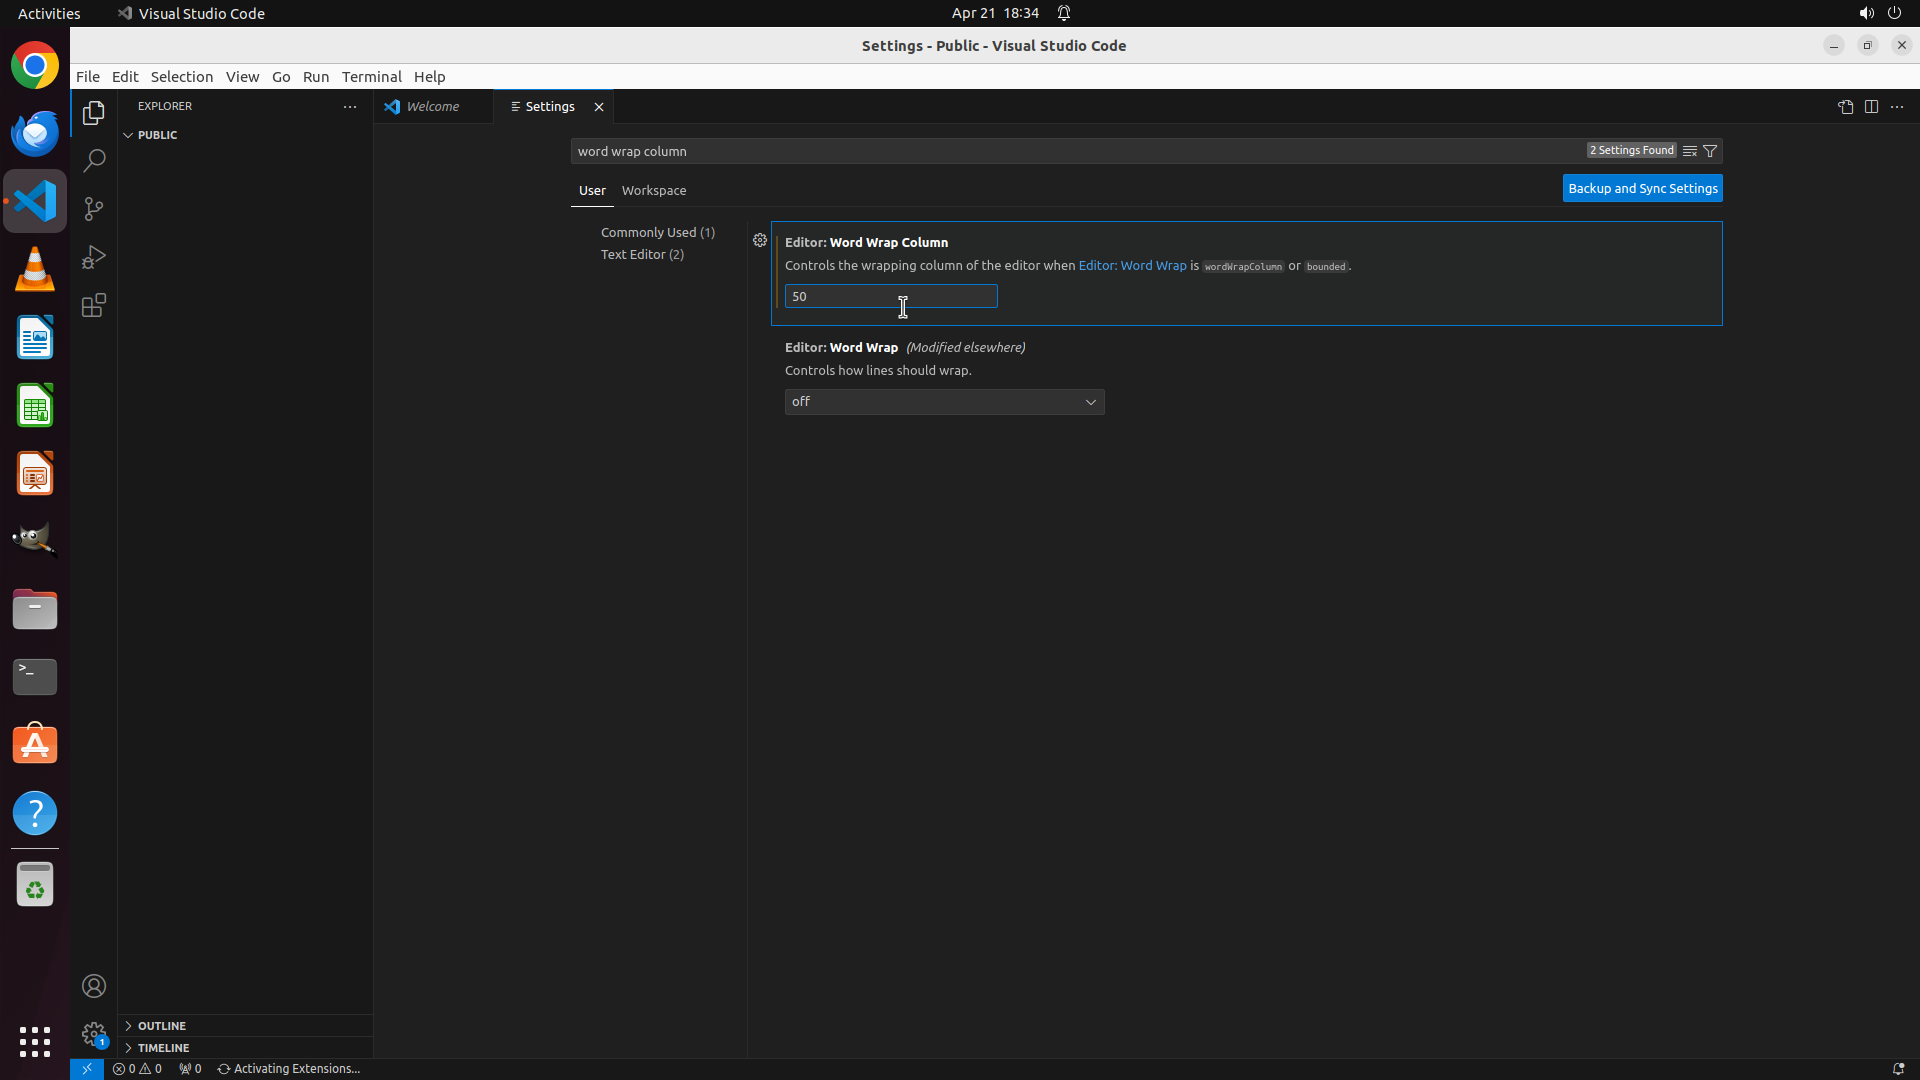Expand the Outline section
The height and width of the screenshot is (1080, 1920).
(162, 1026)
